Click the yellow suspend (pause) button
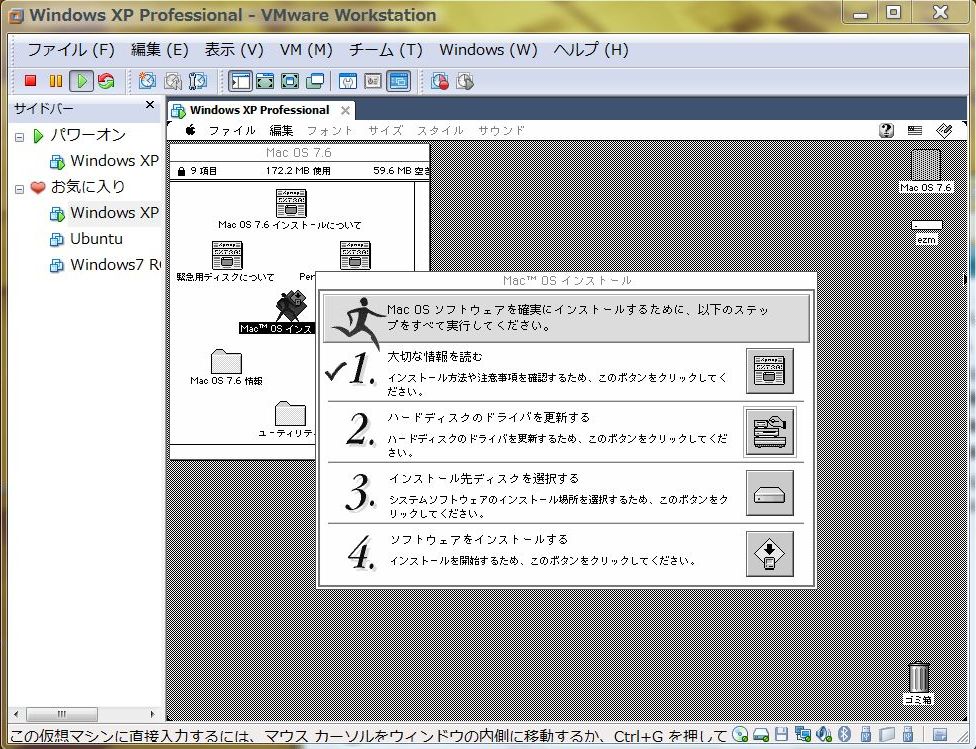 point(55,81)
